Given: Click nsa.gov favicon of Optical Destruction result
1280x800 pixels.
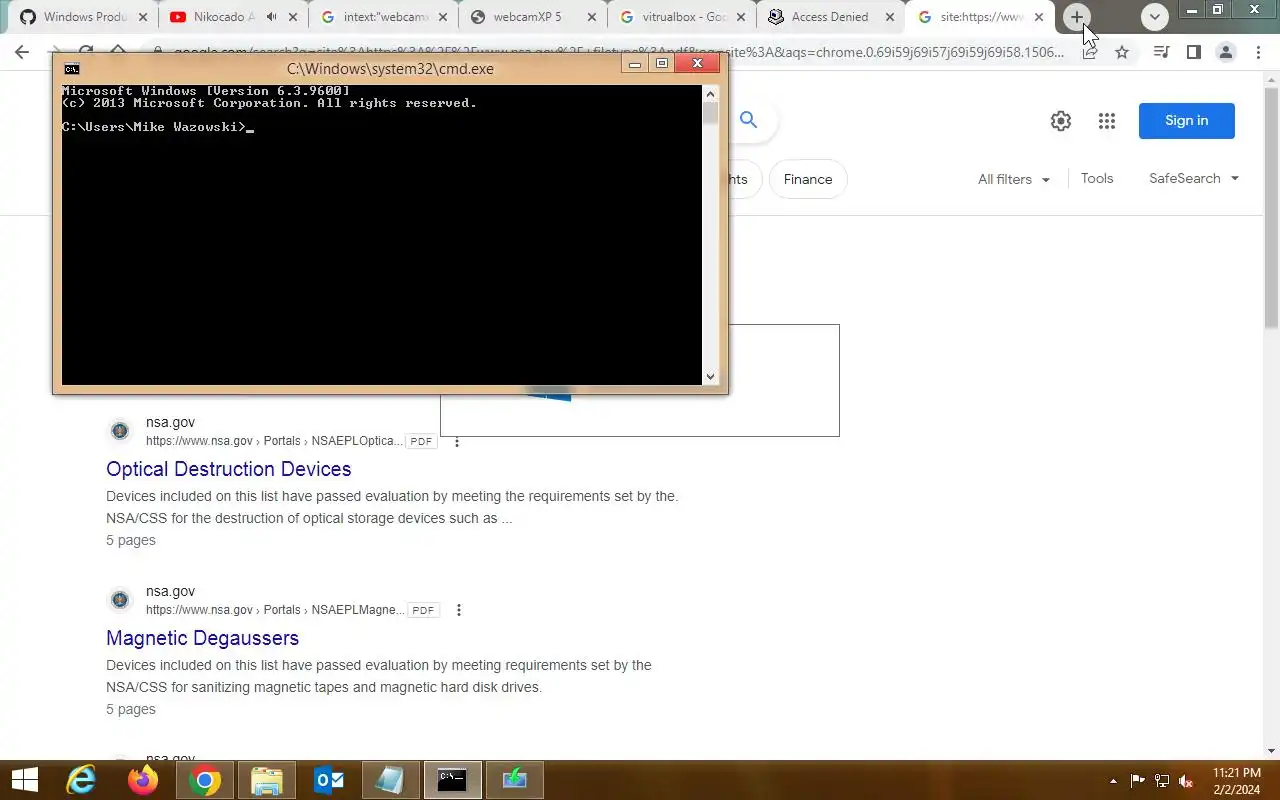Looking at the screenshot, I should [x=120, y=431].
